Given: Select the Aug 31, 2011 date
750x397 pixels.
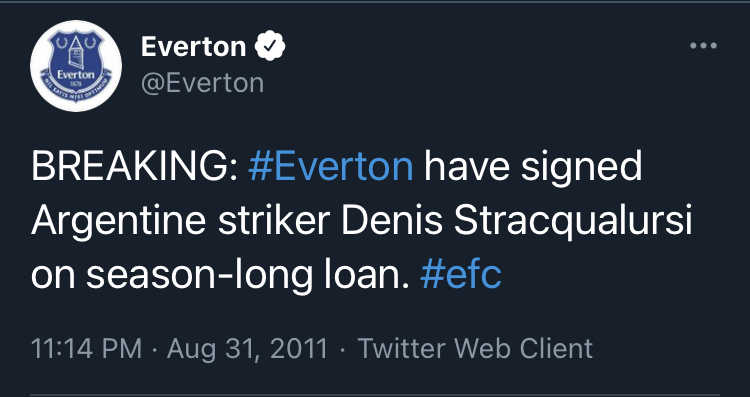Looking at the screenshot, I should click(x=247, y=349).
